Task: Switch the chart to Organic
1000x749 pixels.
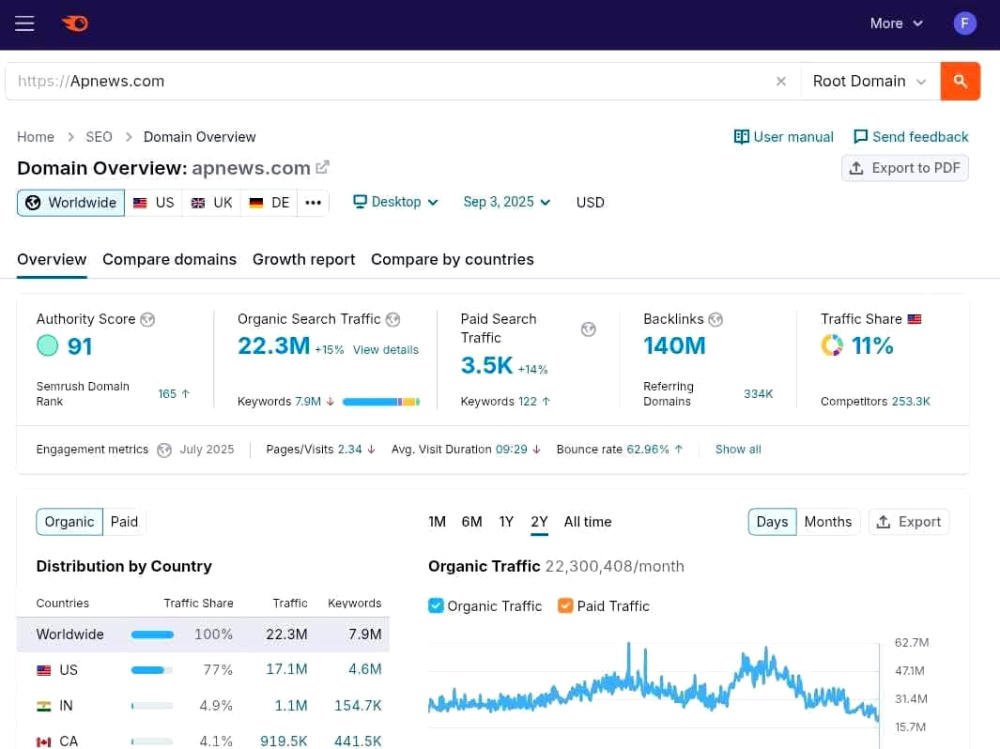Action: pos(70,522)
